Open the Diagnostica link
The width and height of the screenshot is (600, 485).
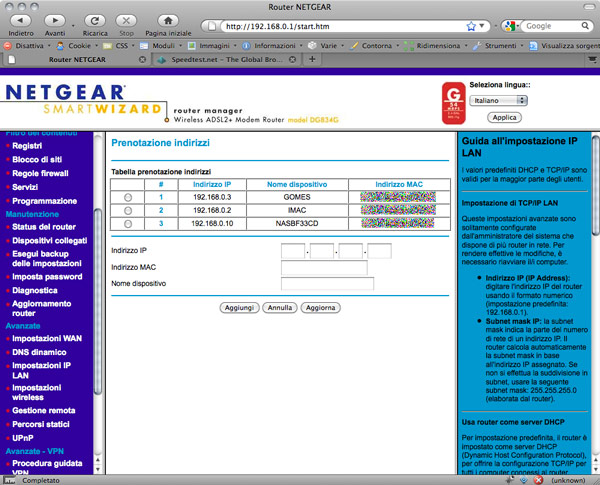click(x=34, y=291)
